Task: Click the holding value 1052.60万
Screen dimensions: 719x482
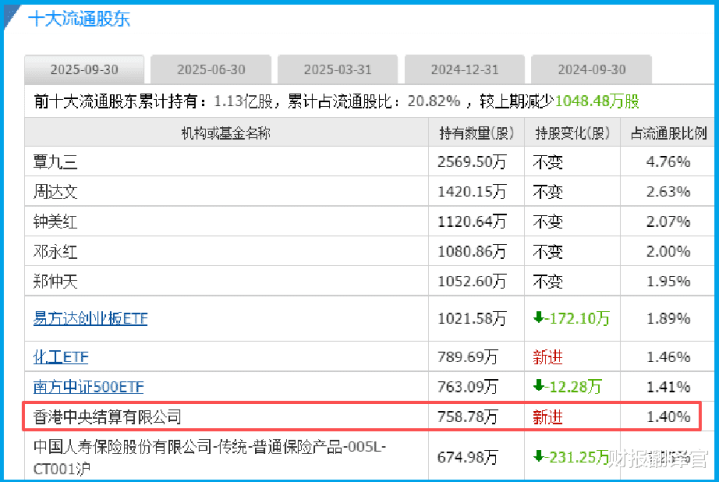Action: [472, 281]
